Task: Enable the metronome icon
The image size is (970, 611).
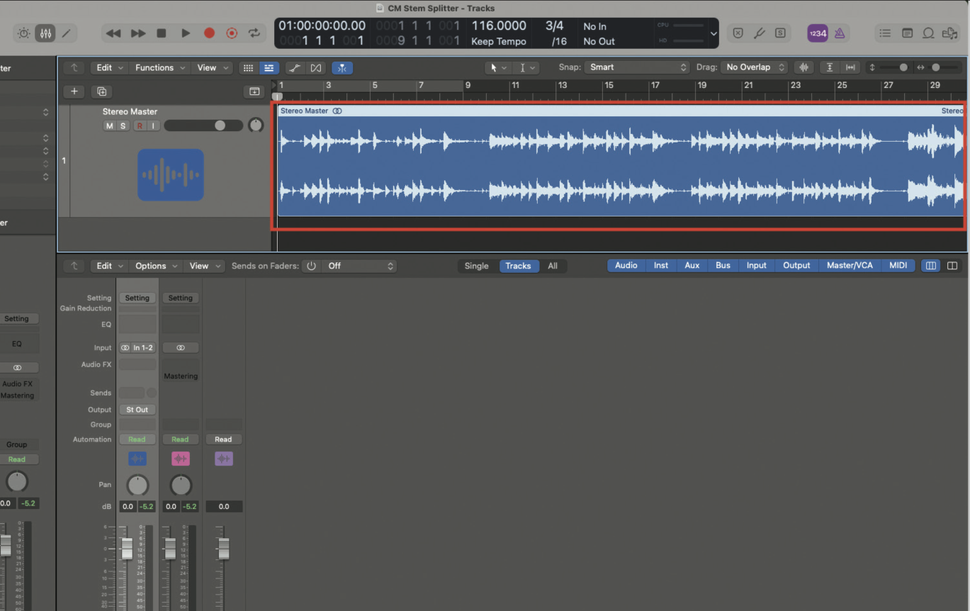Action: click(x=838, y=33)
